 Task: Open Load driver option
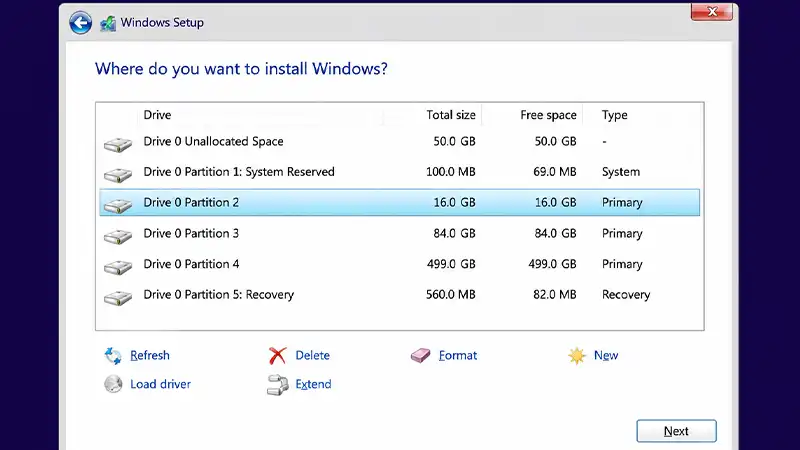[160, 384]
